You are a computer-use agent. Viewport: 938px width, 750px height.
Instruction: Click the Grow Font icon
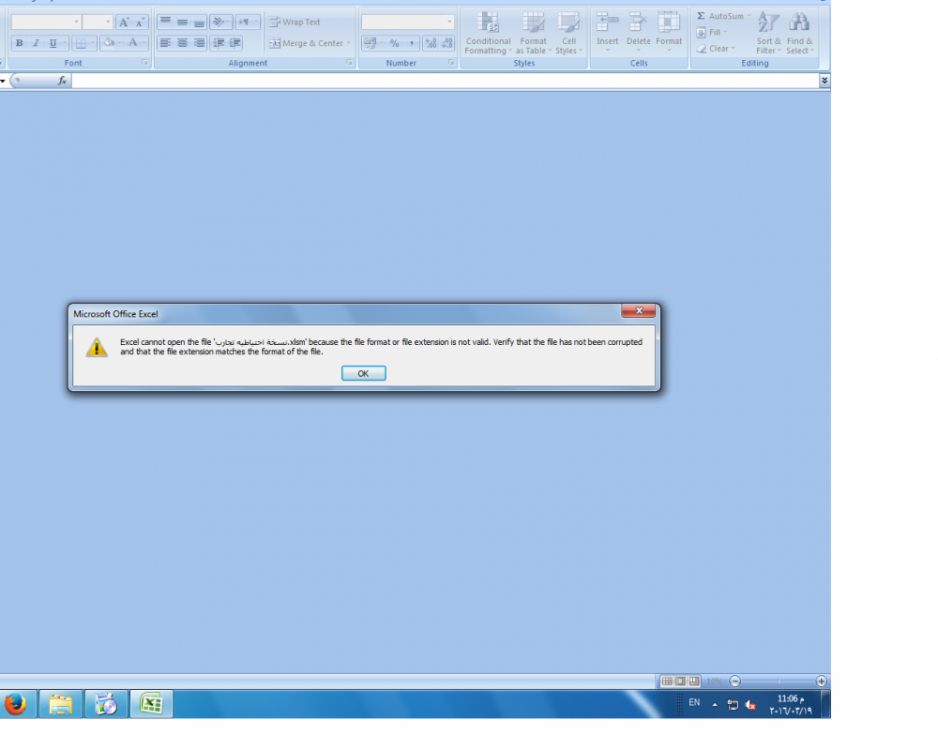click(x=124, y=23)
